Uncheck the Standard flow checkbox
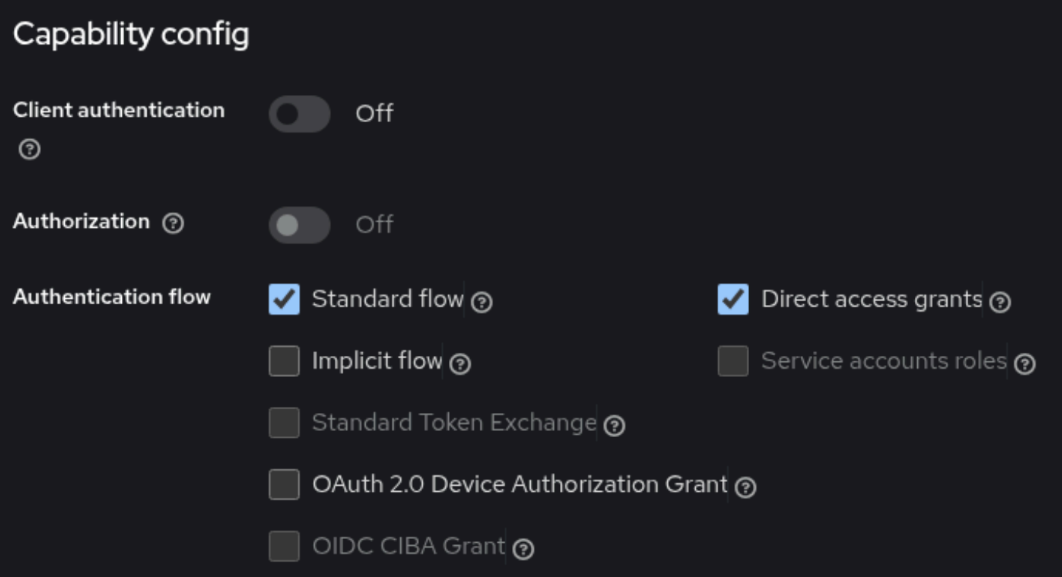Viewport: 1062px width, 577px height. click(x=284, y=299)
